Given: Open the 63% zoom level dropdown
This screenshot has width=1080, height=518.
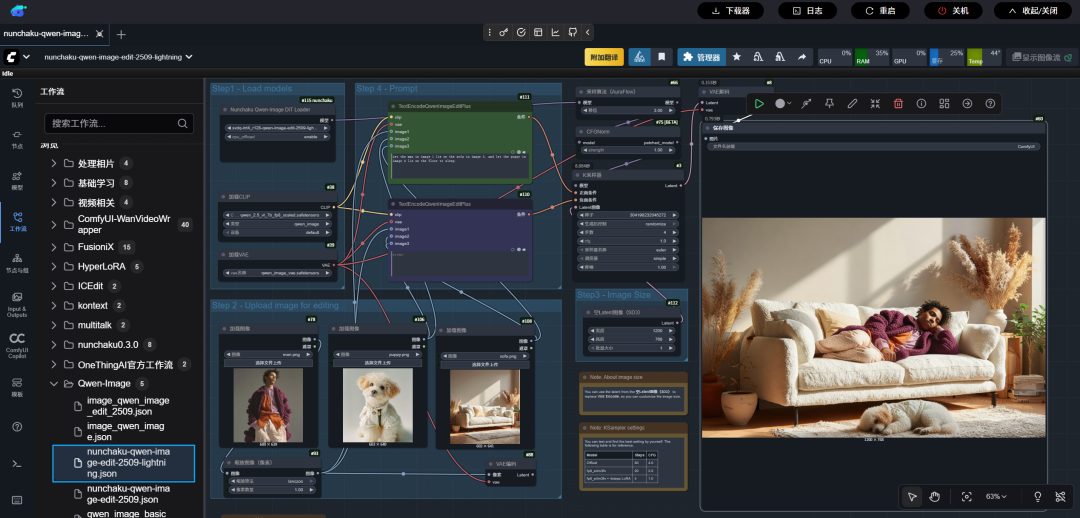Looking at the screenshot, I should pyautogui.click(x=996, y=496).
